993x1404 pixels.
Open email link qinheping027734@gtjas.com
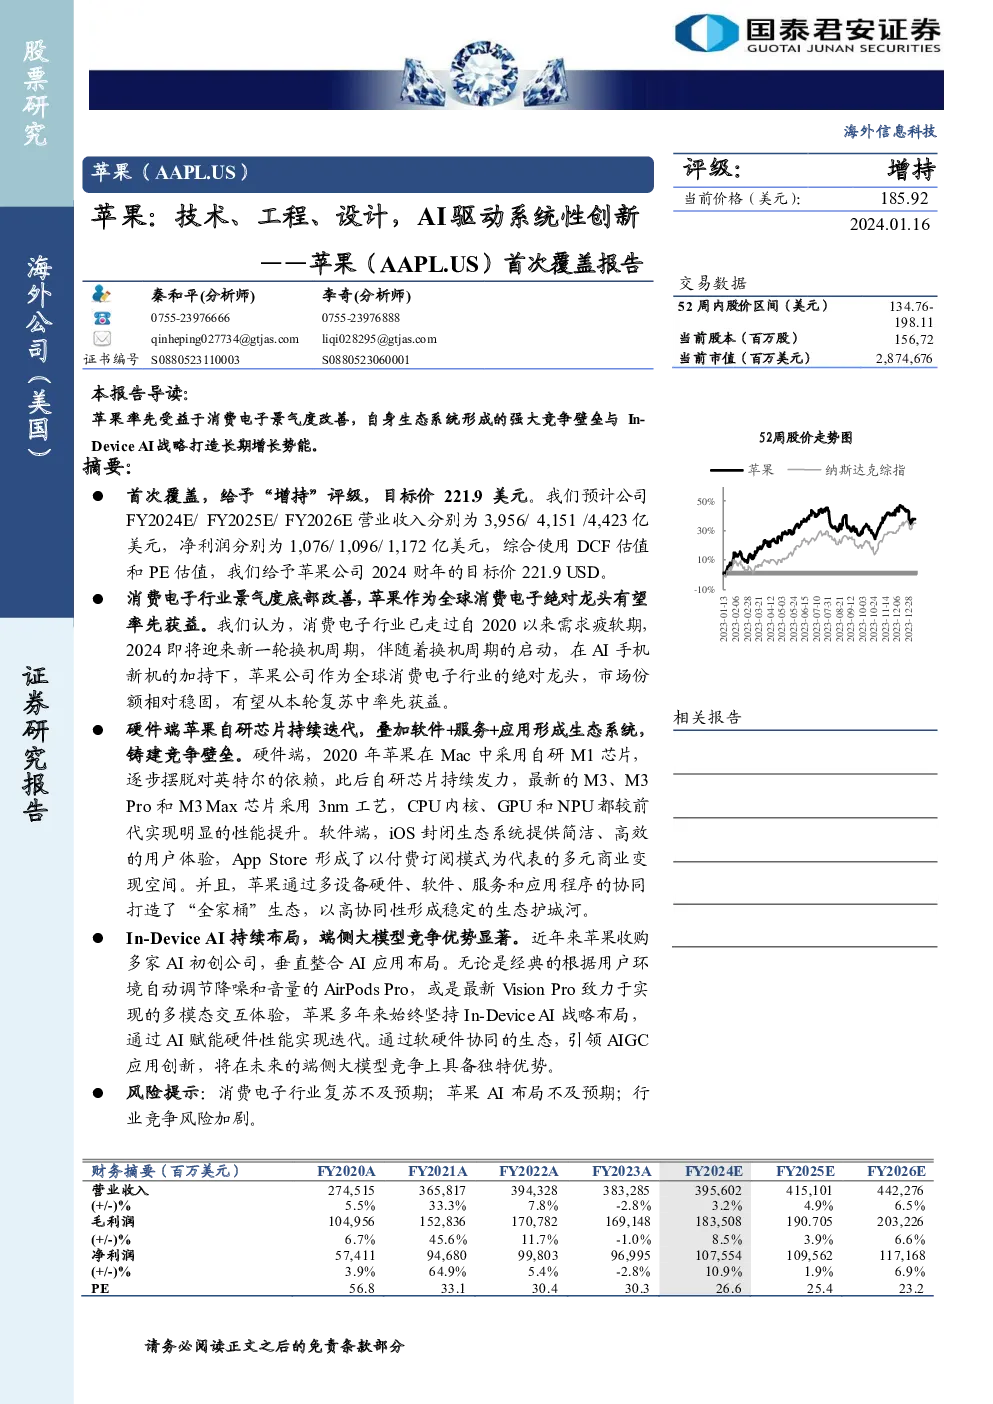(x=225, y=339)
